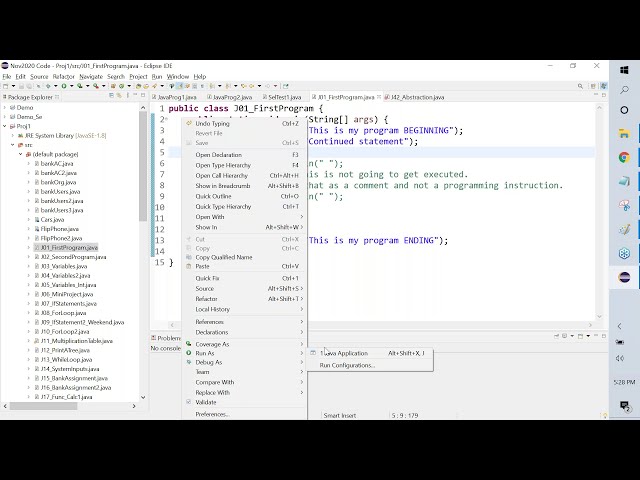Expand the Demo_Se project node
640x480 pixels.
[5, 117]
